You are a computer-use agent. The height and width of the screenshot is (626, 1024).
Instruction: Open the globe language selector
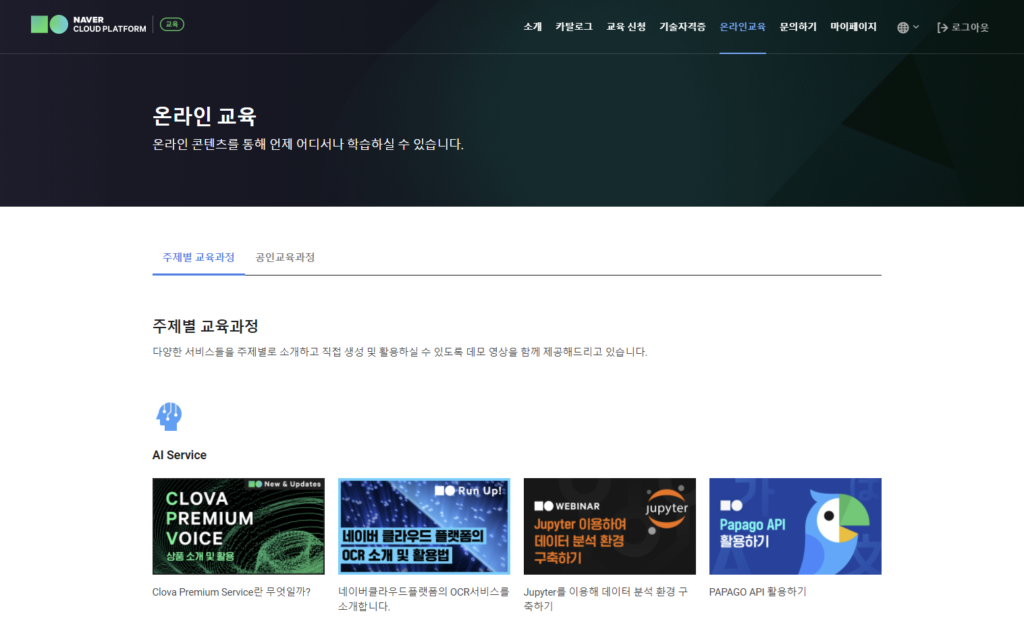908,27
